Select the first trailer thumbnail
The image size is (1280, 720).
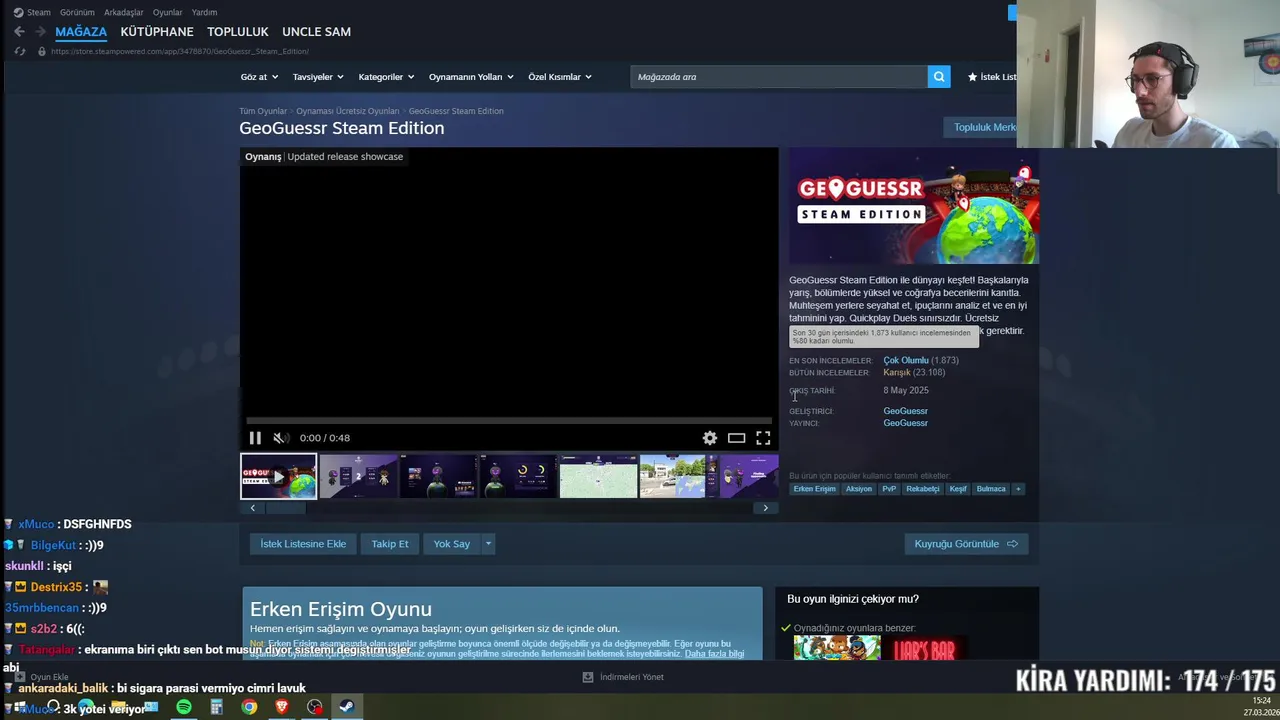(x=278, y=476)
